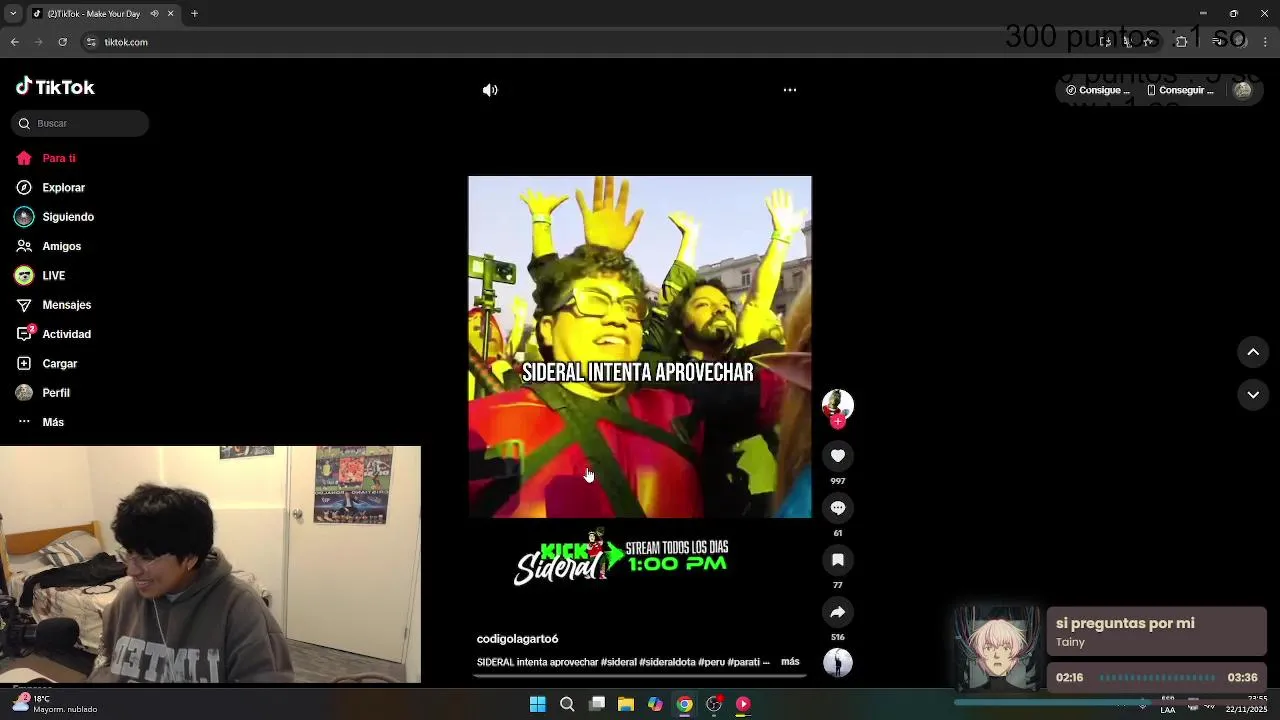Viewport: 1280px width, 720px height.
Task: Open the weather widget showing 18°C
Action: coord(55,704)
